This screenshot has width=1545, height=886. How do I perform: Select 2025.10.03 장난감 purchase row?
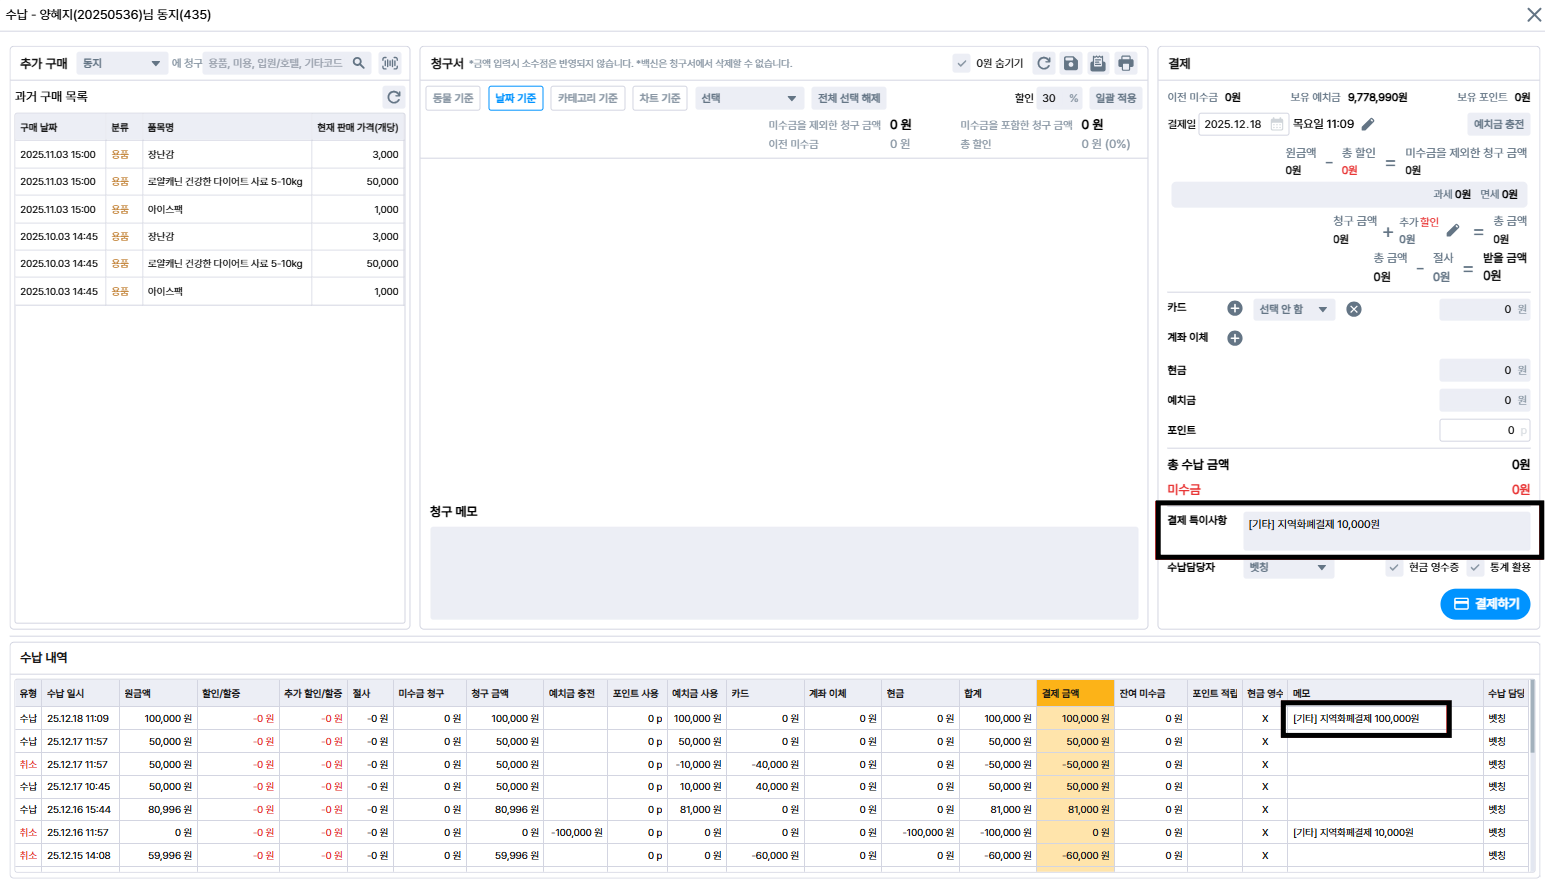click(x=209, y=236)
